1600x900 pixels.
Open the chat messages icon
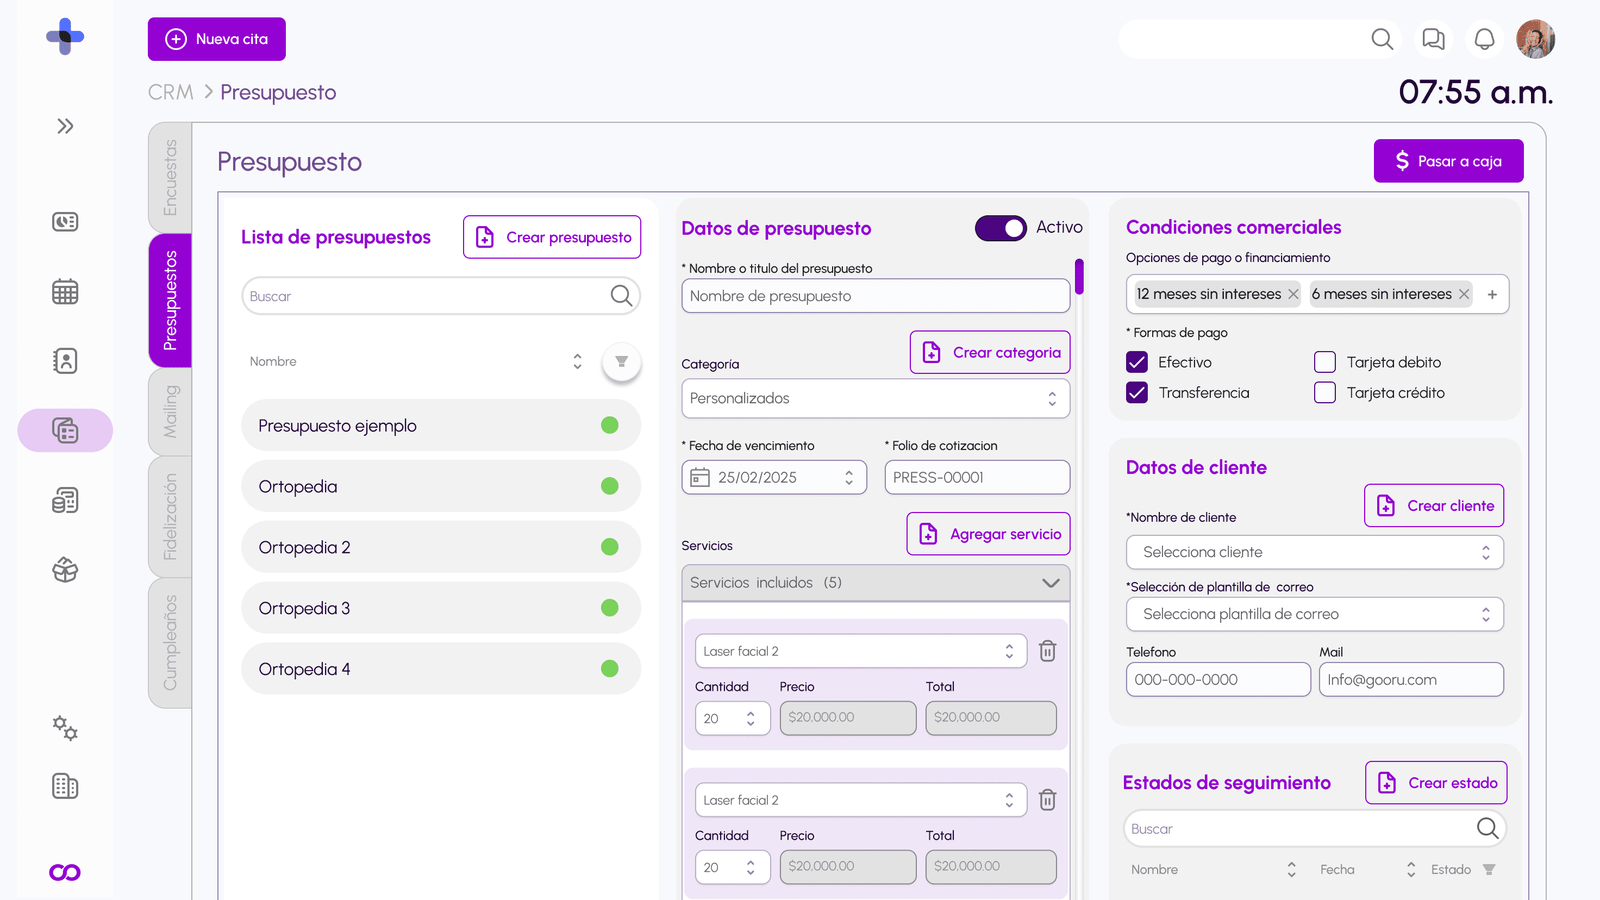pyautogui.click(x=1433, y=39)
